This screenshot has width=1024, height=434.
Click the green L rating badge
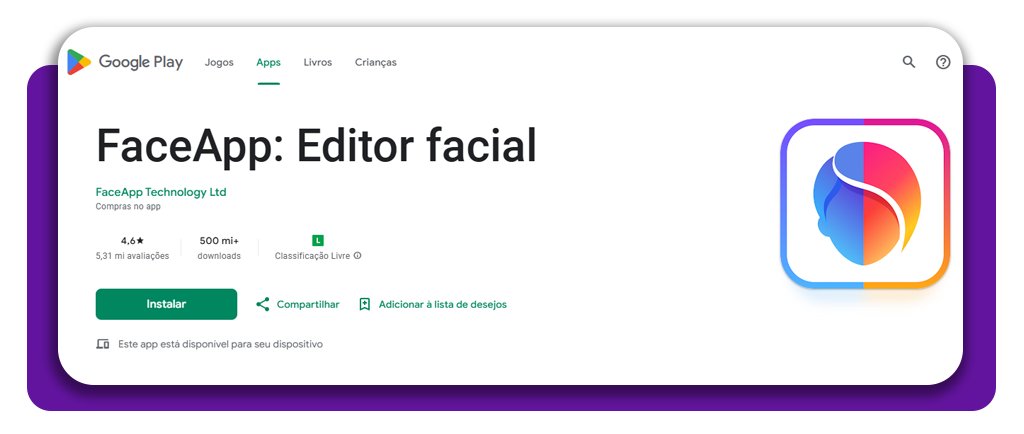[x=318, y=241]
